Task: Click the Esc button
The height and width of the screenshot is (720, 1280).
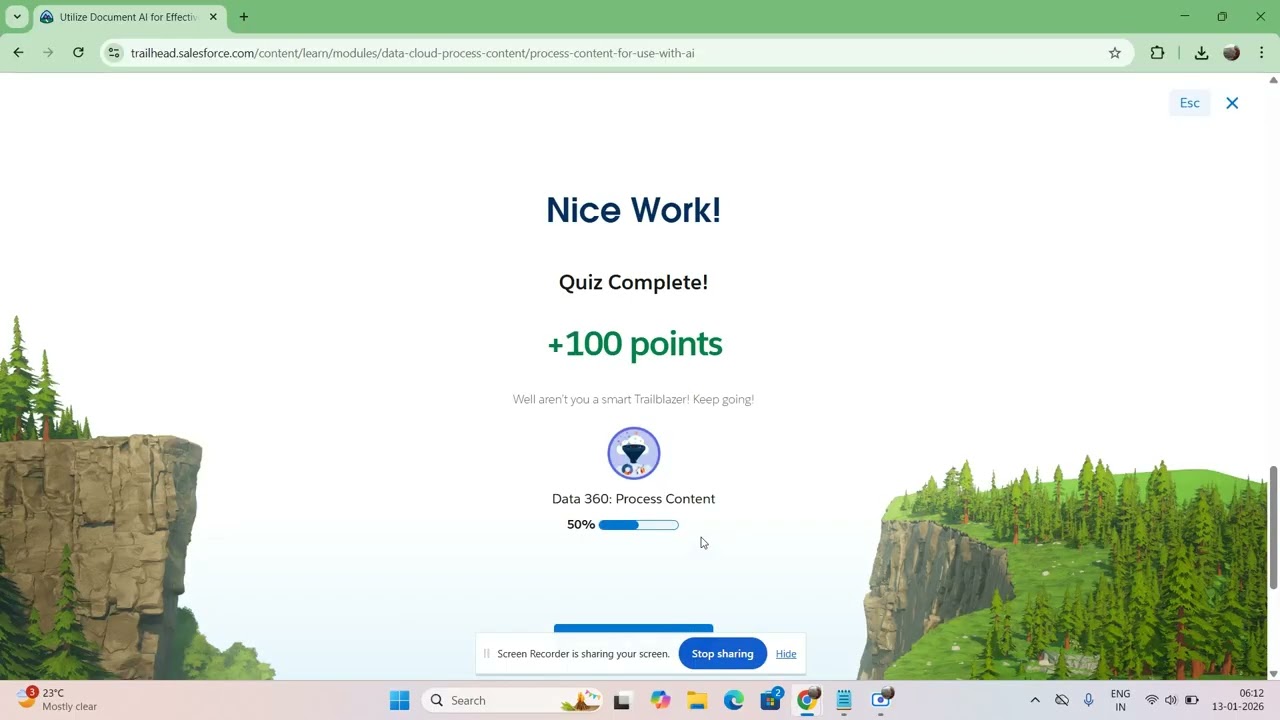Action: (x=1189, y=103)
